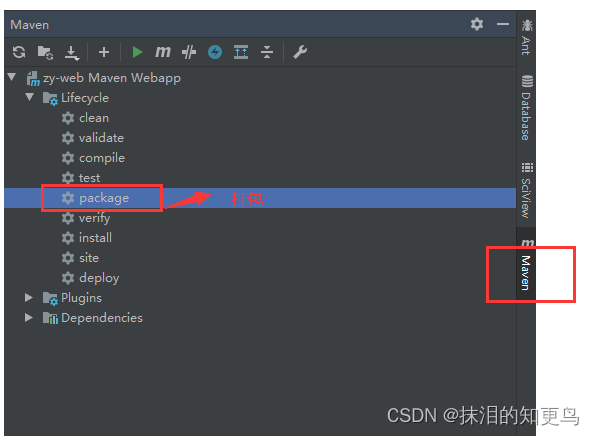
Task: Click gear icon beside verify
Action: click(68, 218)
